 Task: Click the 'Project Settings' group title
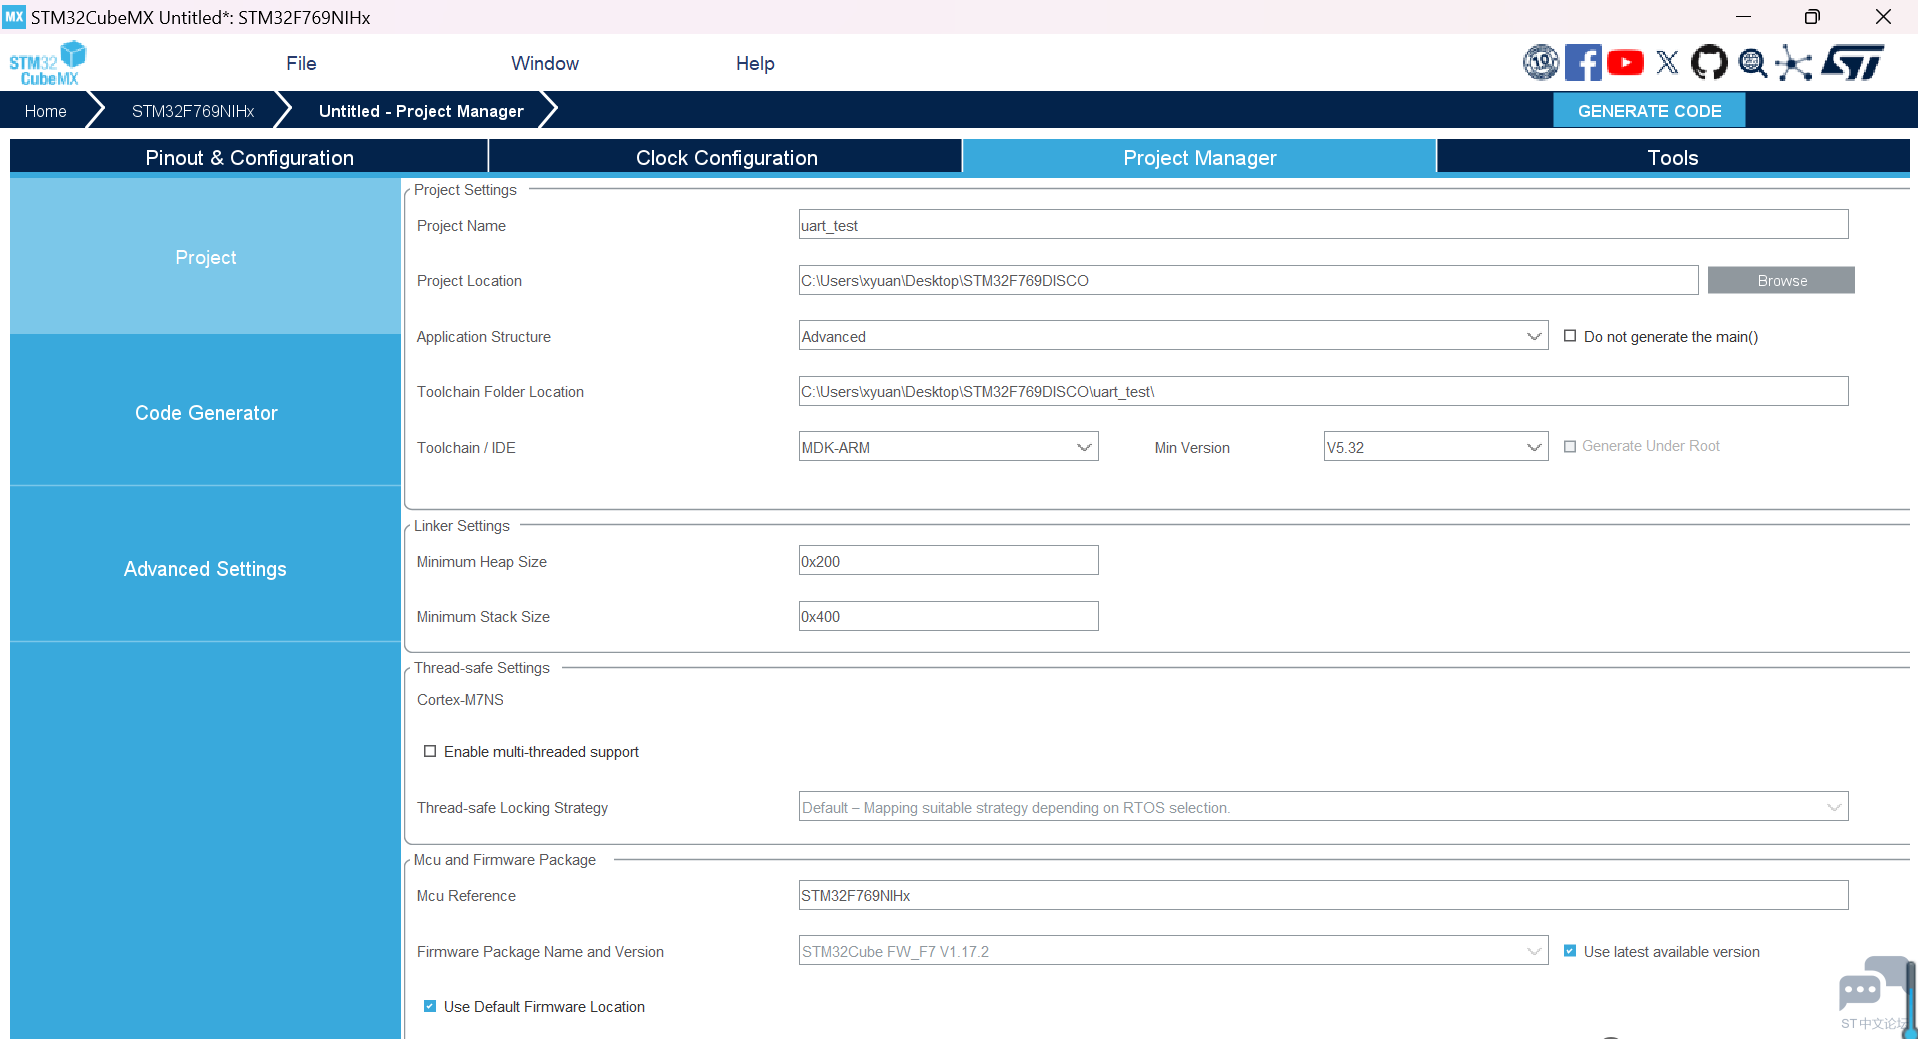466,190
